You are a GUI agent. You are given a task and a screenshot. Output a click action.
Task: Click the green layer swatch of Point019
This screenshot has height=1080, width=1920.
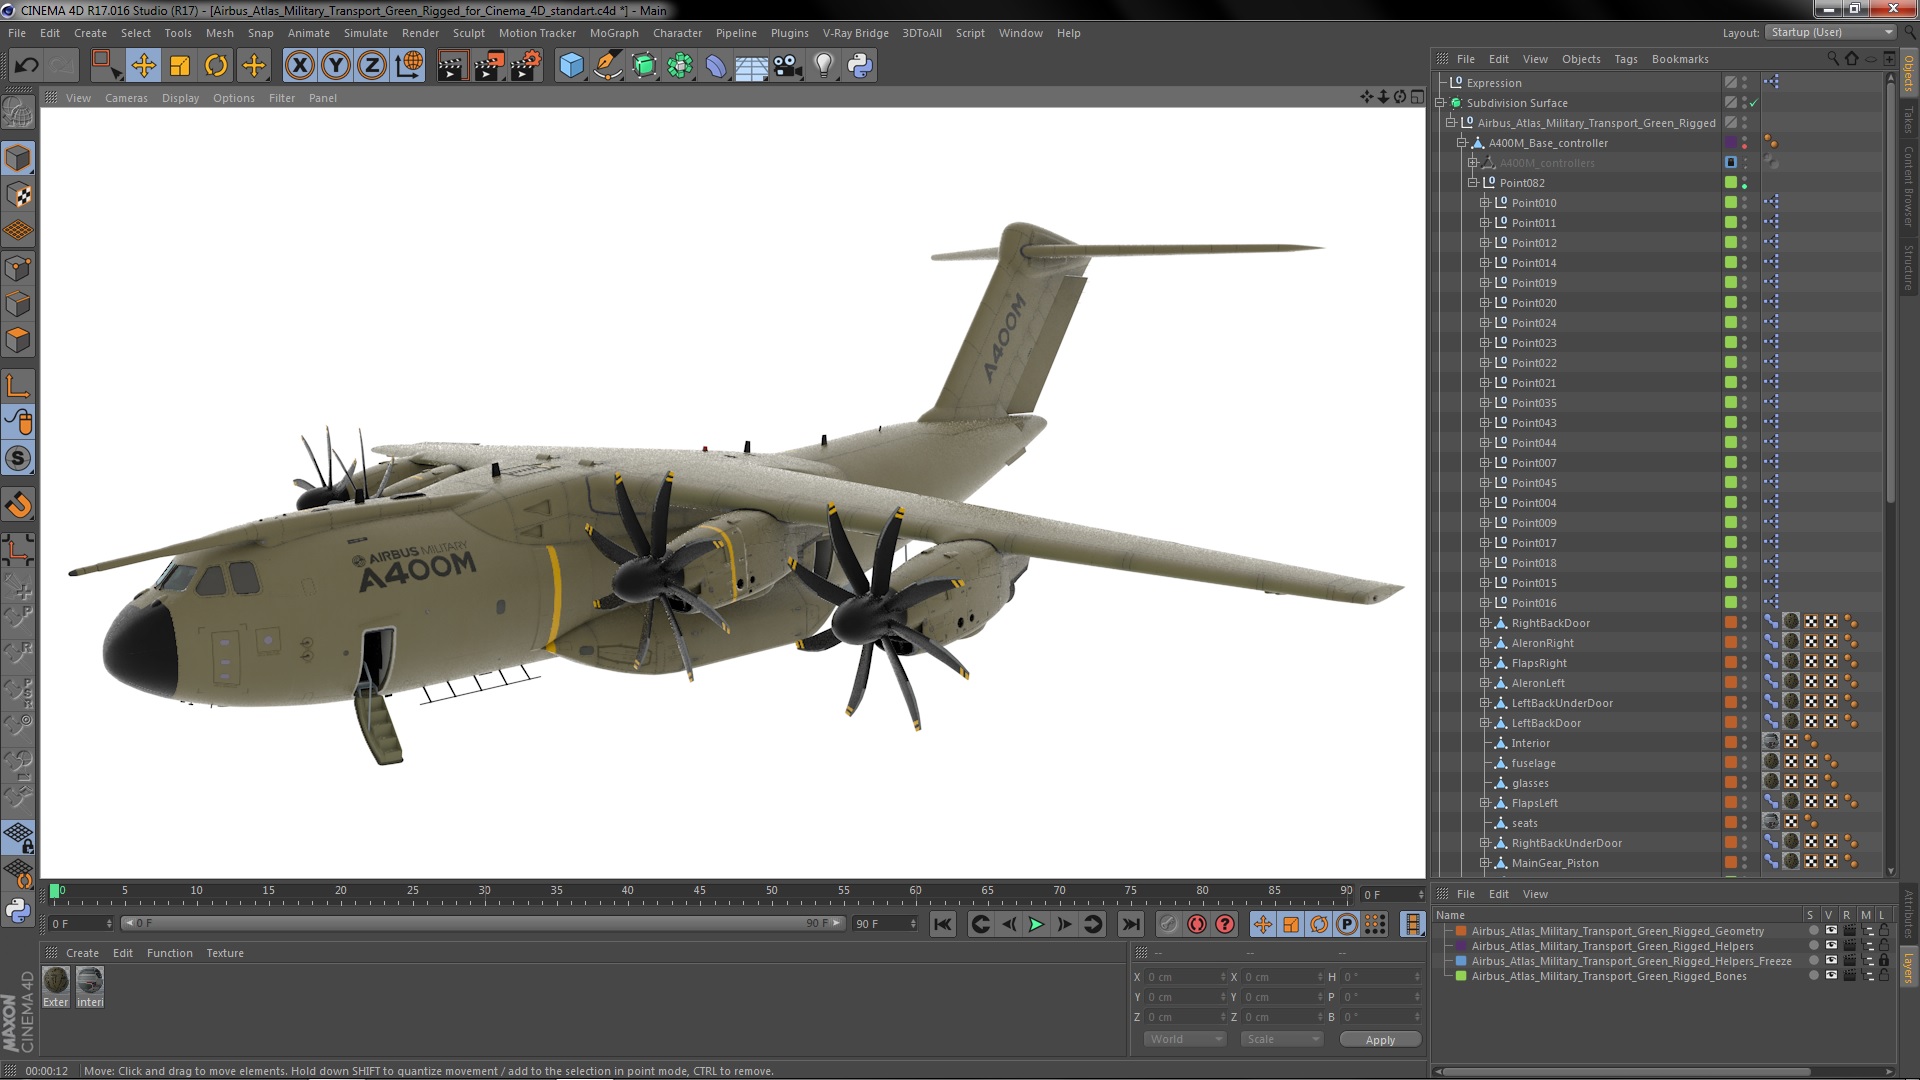coord(1731,283)
